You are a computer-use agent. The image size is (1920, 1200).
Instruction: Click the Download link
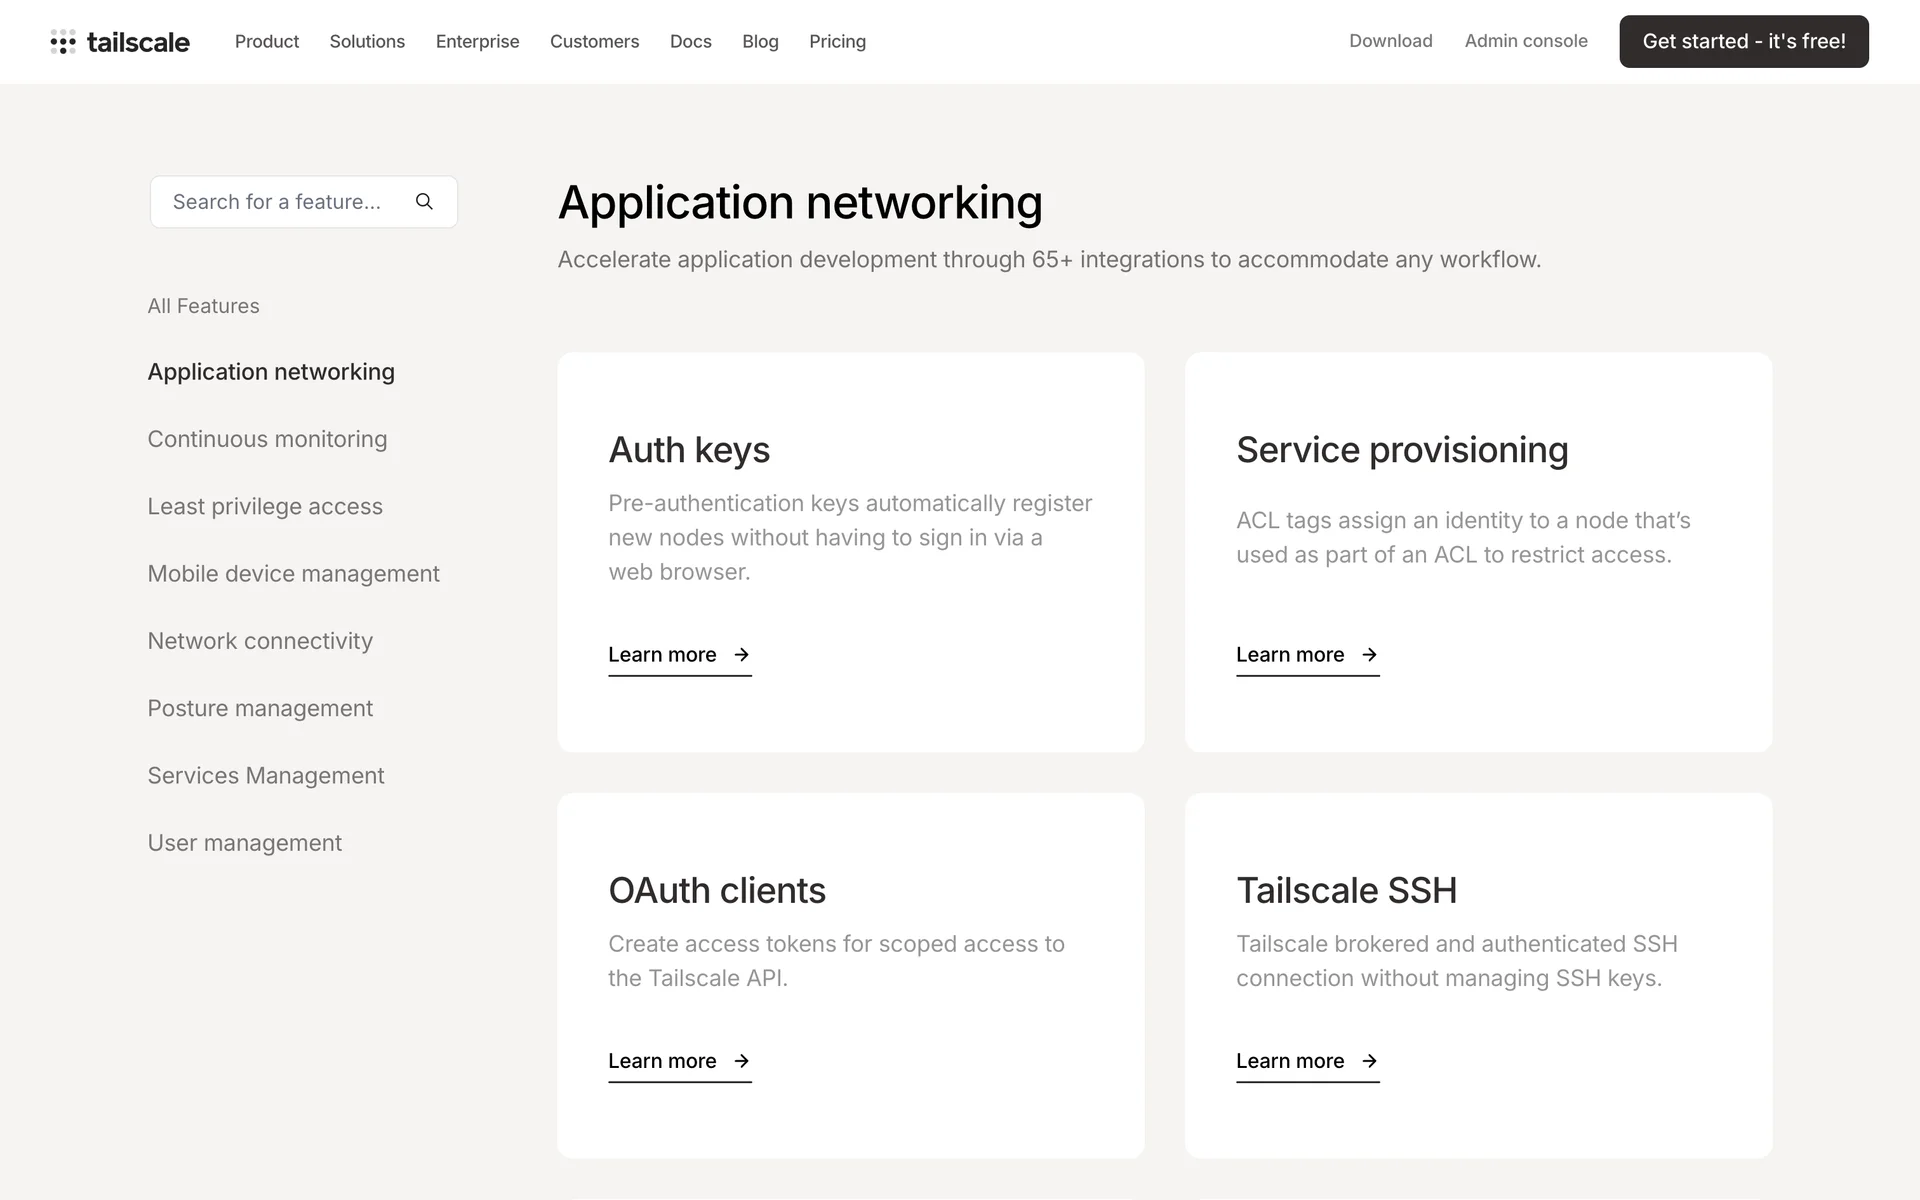click(1390, 41)
